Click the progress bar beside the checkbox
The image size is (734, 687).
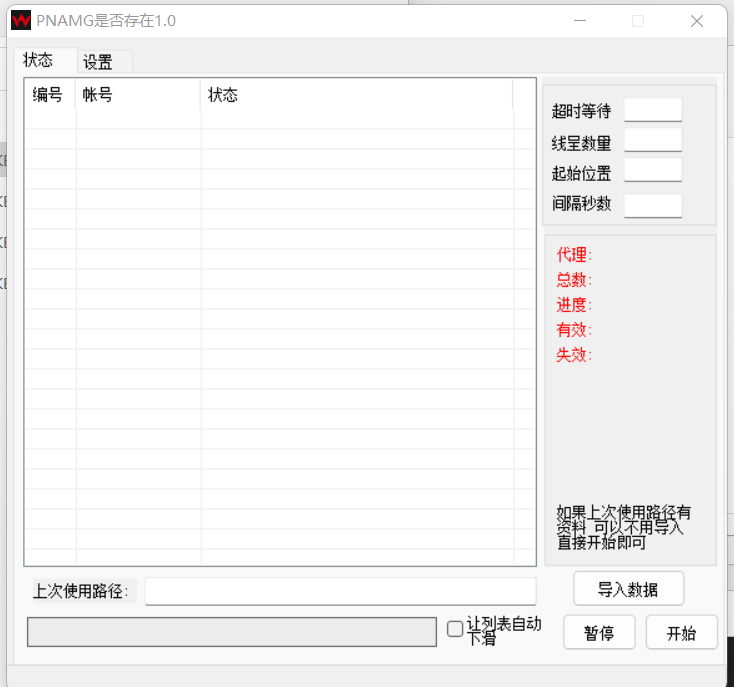coord(231,632)
